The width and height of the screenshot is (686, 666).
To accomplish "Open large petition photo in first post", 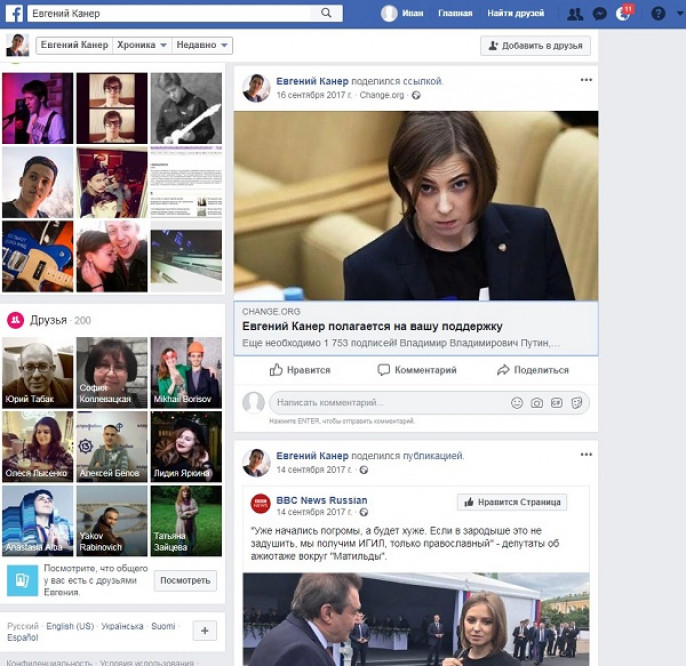I will (x=416, y=206).
